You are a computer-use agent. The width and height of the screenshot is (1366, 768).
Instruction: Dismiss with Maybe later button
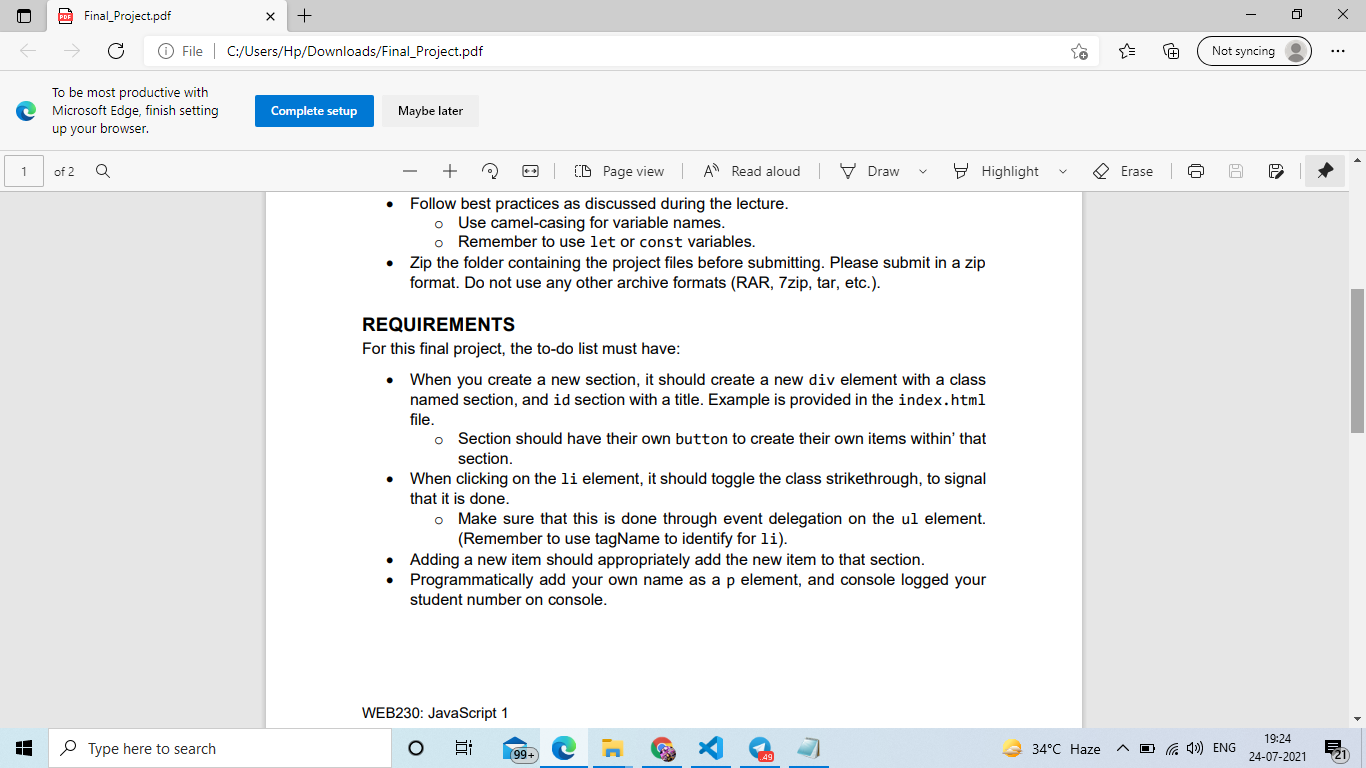click(430, 111)
